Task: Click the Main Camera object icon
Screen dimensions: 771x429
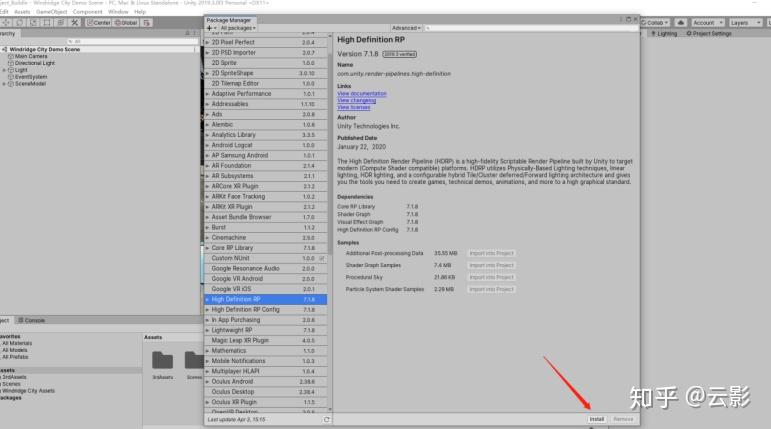Action: coord(11,56)
